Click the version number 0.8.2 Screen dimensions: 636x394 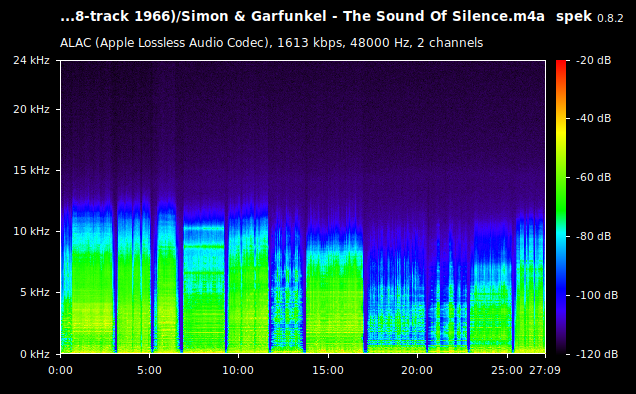[610, 18]
